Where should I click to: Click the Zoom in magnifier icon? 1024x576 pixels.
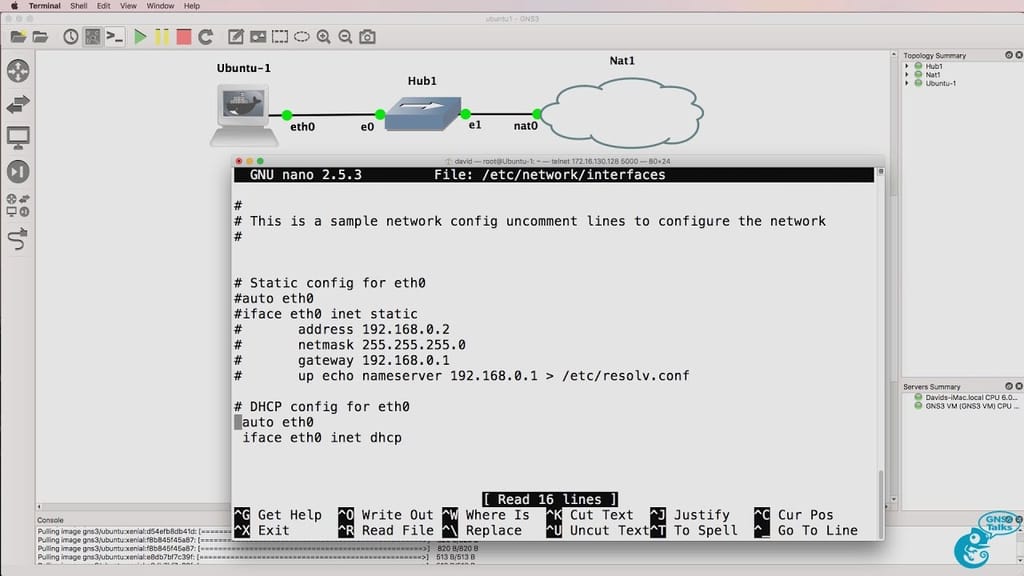(x=323, y=37)
